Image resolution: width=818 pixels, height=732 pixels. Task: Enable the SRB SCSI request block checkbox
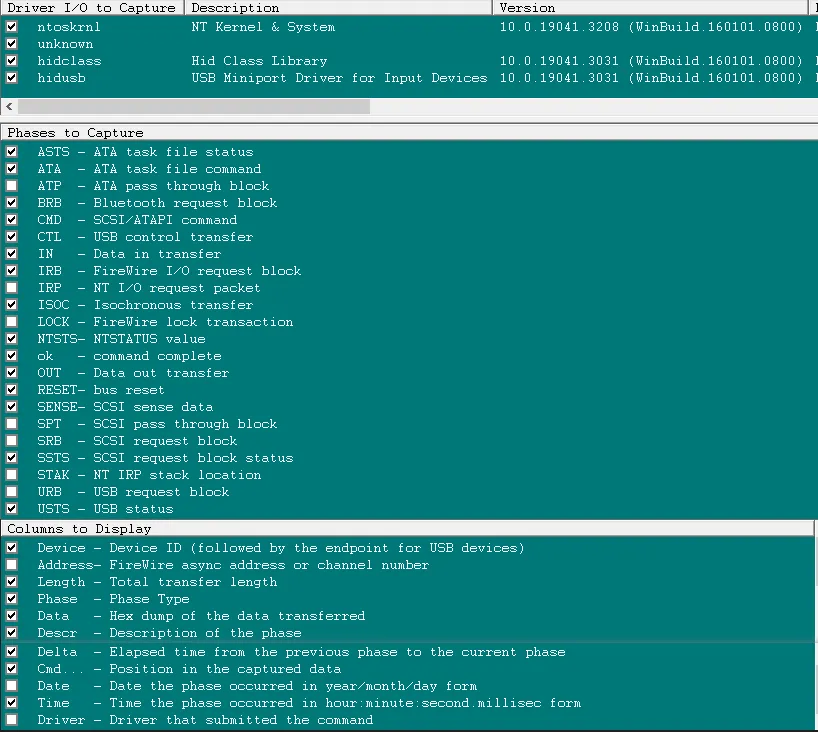(x=11, y=440)
